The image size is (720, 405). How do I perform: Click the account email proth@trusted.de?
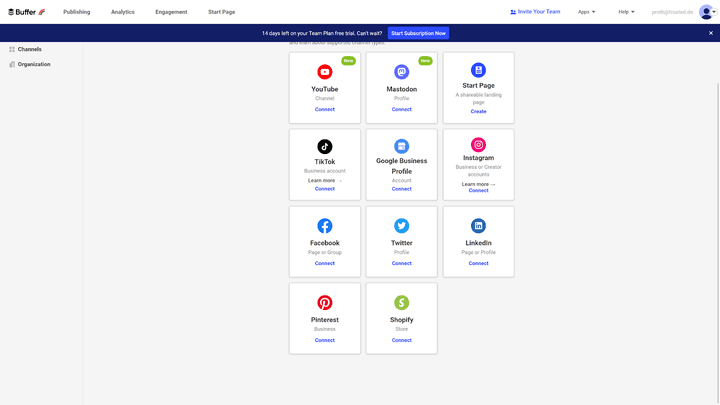[x=672, y=12]
